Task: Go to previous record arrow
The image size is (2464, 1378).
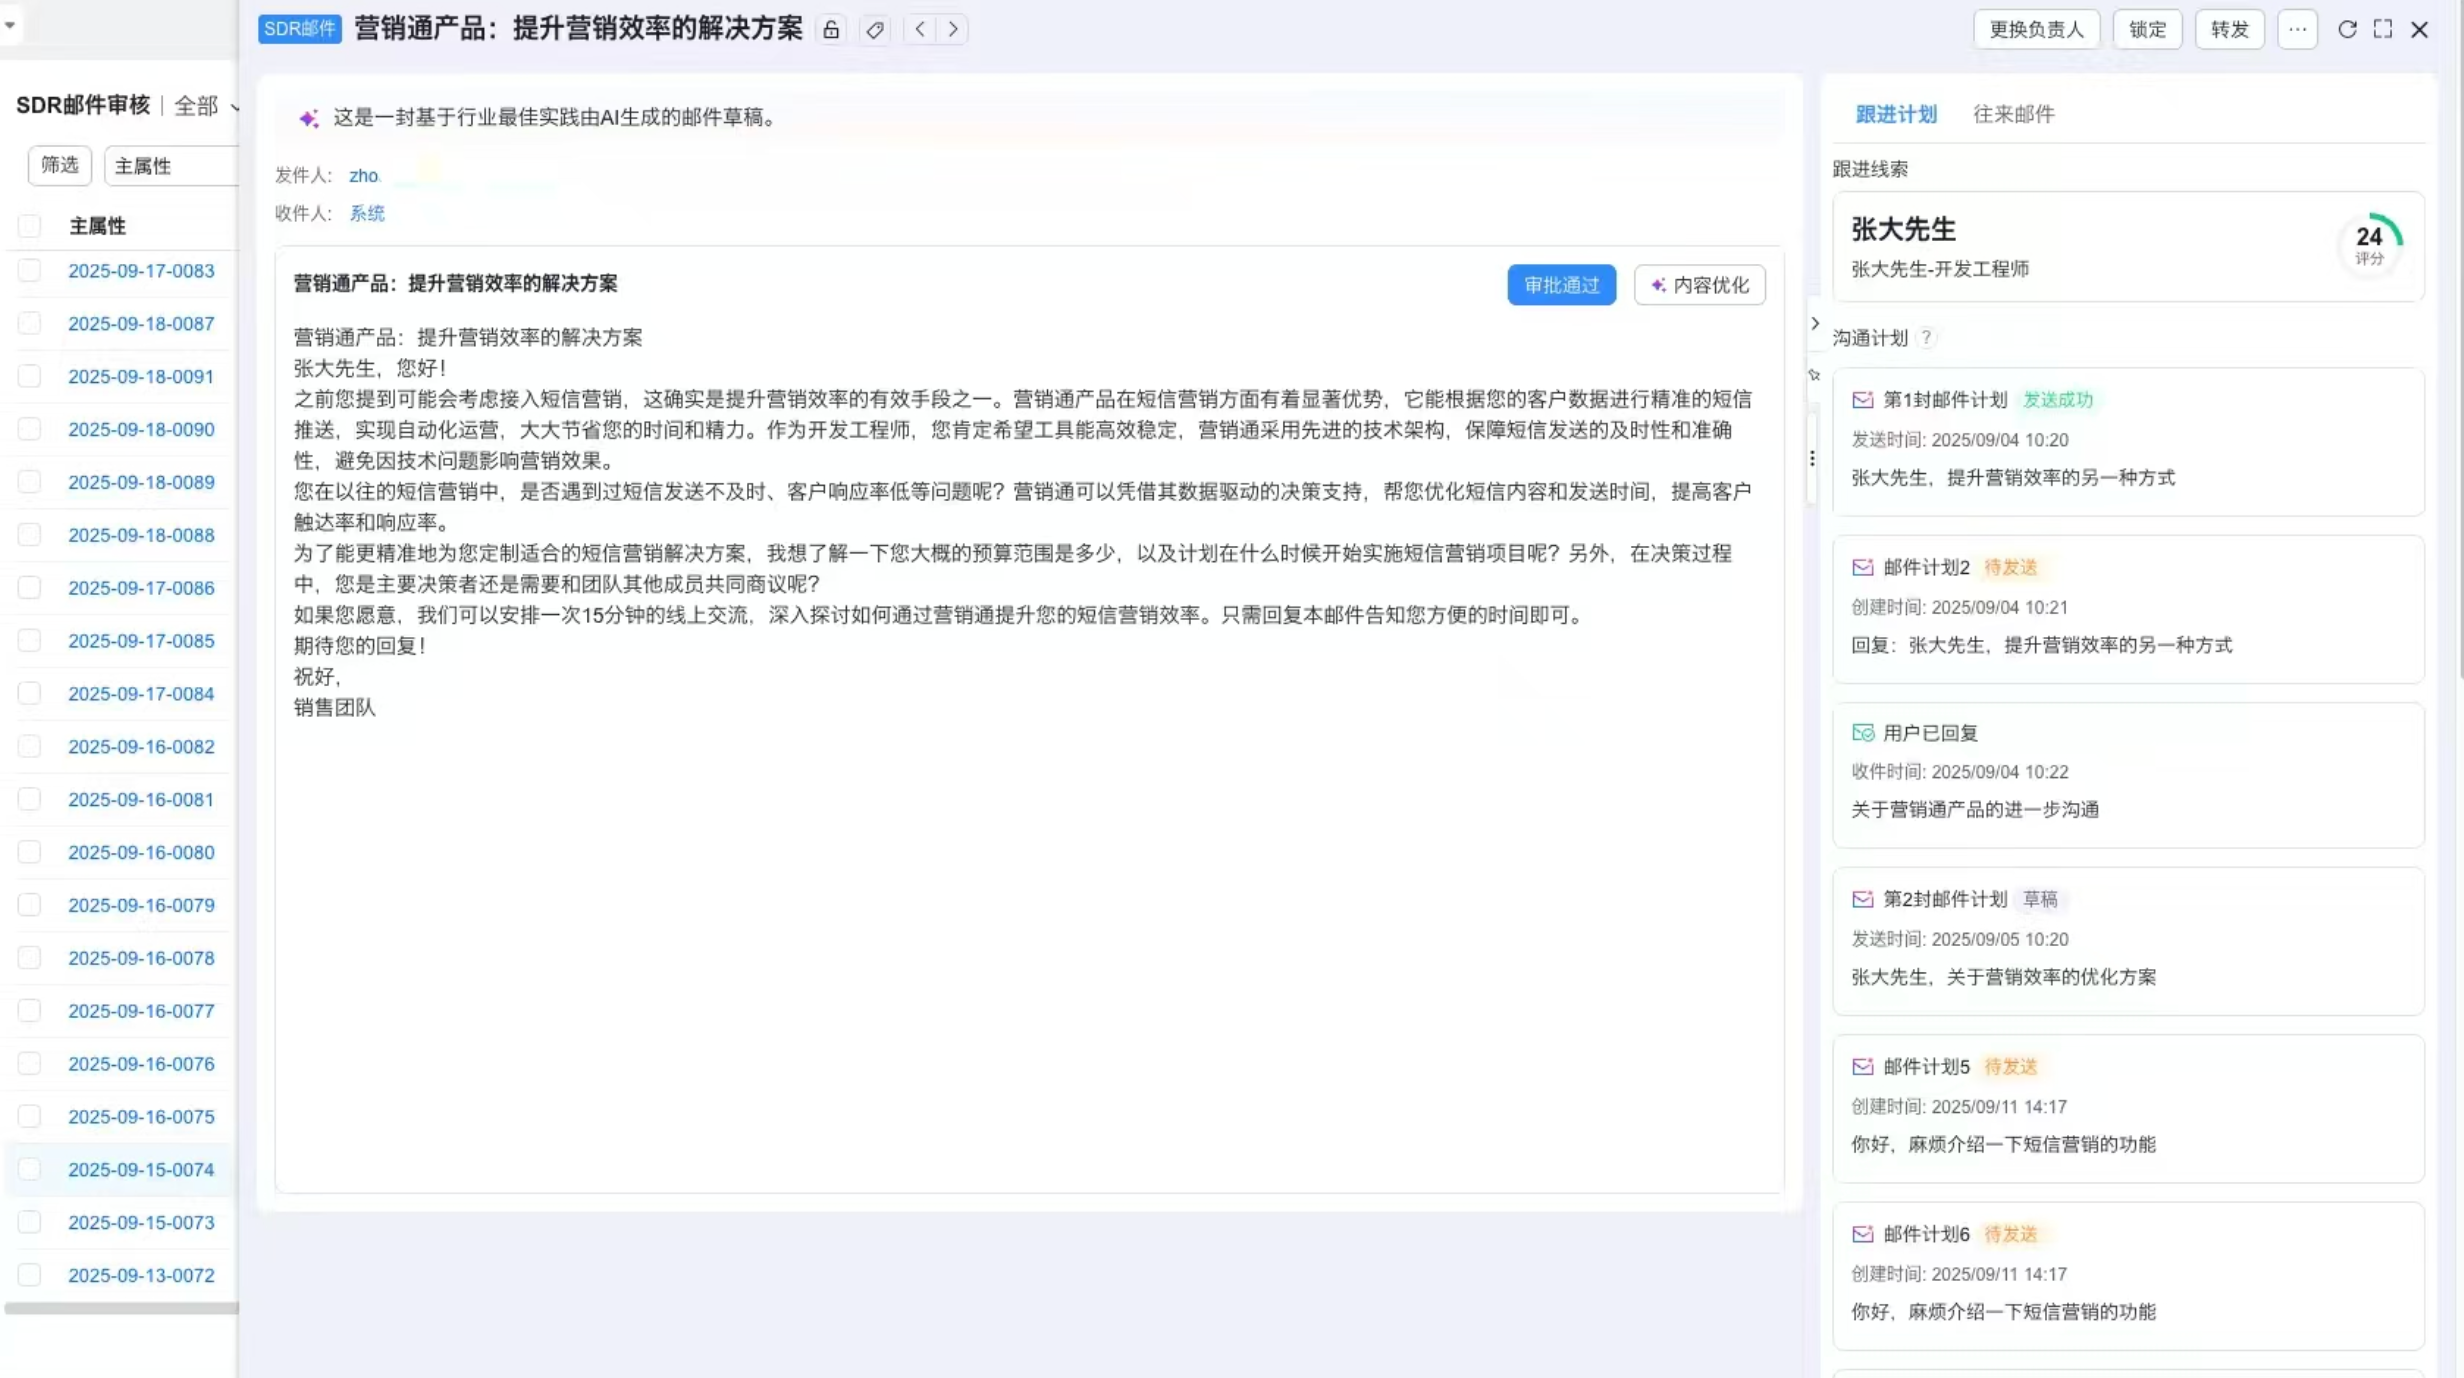Action: point(920,30)
